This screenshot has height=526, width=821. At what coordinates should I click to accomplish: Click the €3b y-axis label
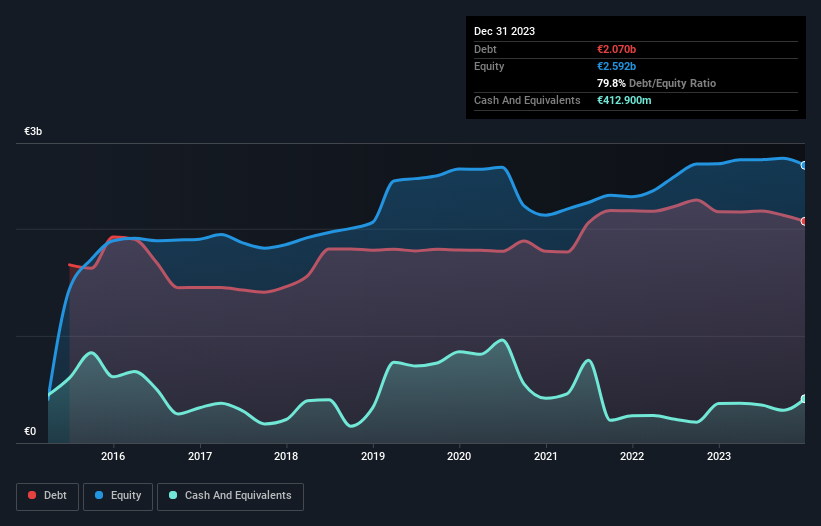tap(33, 131)
